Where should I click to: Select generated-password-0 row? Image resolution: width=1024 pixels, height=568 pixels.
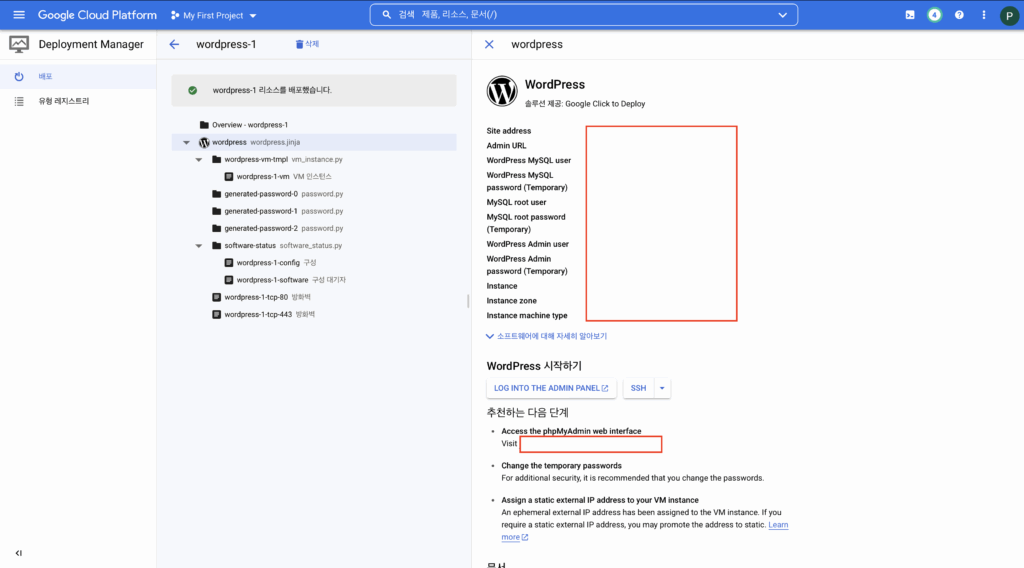click(x=314, y=194)
